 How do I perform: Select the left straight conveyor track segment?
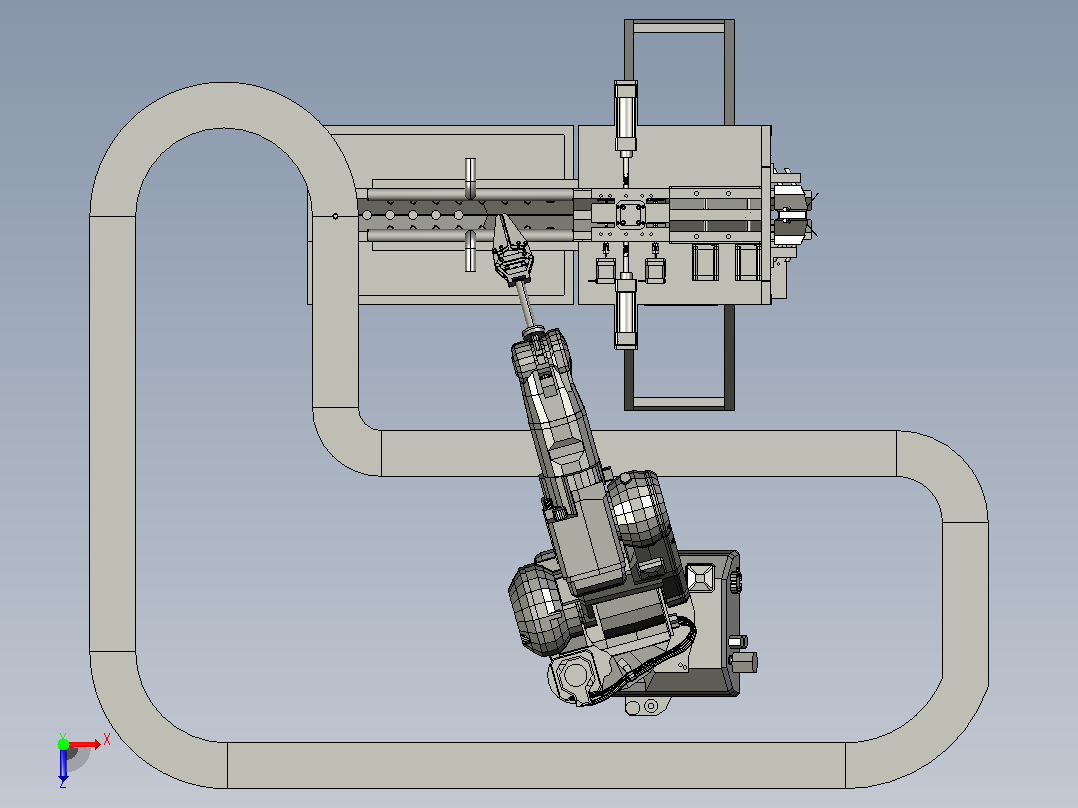pyautogui.click(x=113, y=434)
